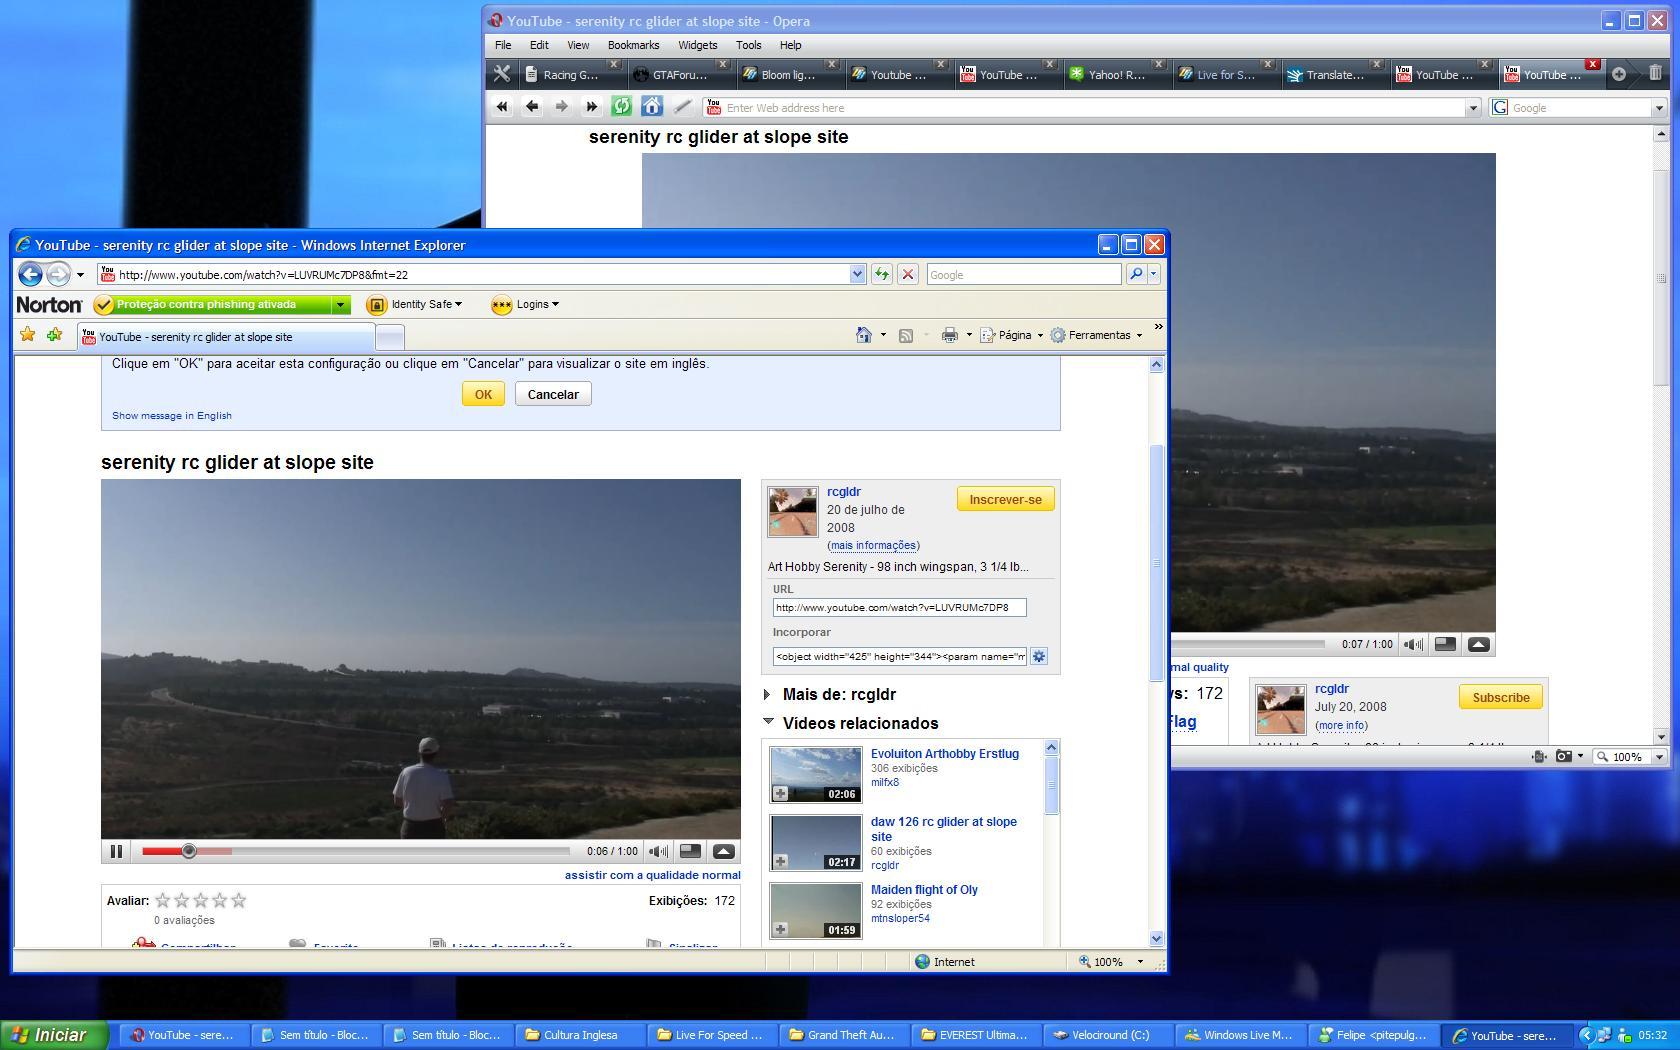The width and height of the screenshot is (1680, 1050).
Task: Add Evoluiton Arthobby video to quicklist
Action: pyautogui.click(x=780, y=794)
